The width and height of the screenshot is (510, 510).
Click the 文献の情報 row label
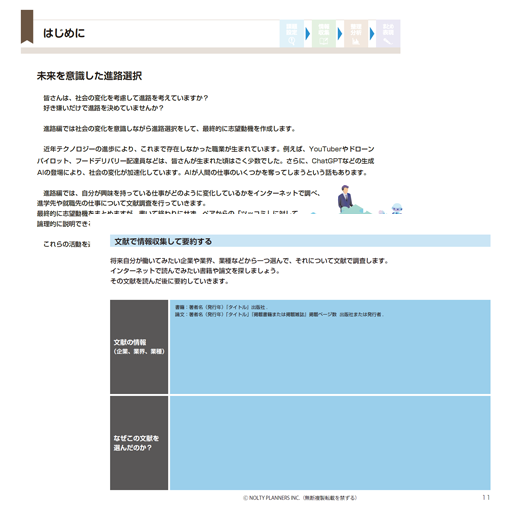tap(139, 347)
